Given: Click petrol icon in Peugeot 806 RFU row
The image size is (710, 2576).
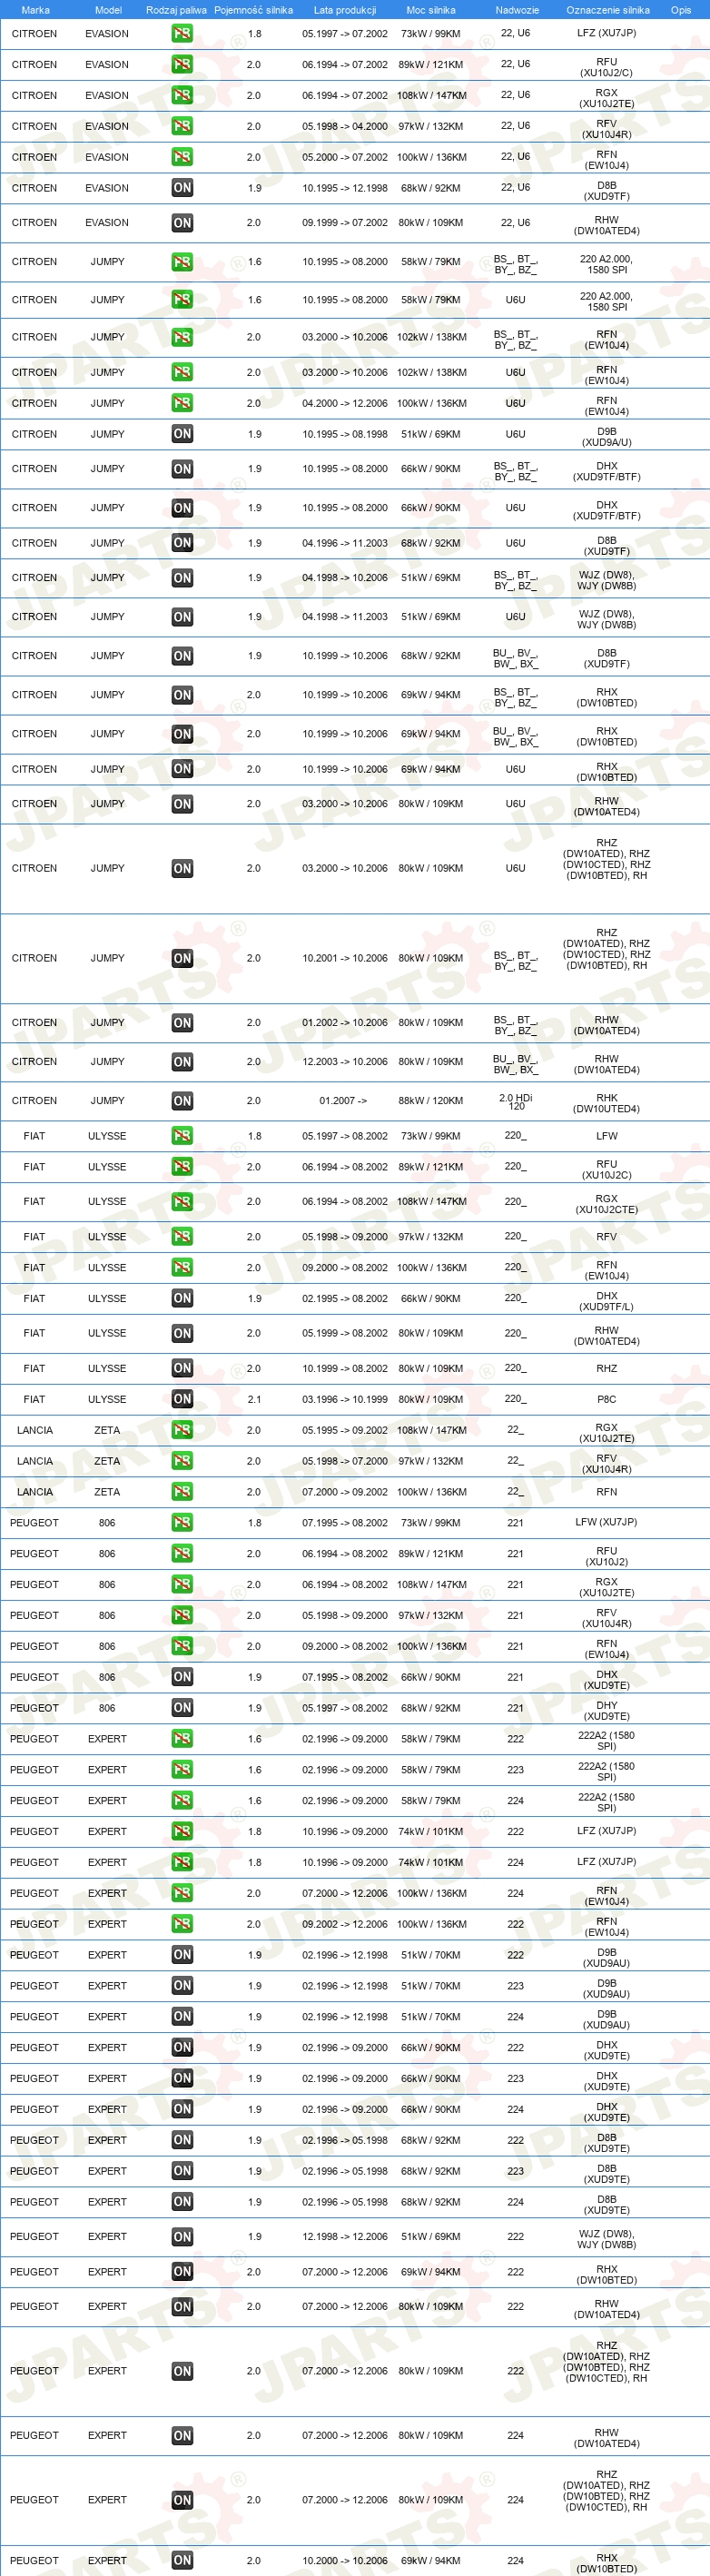Looking at the screenshot, I should pos(182,1554).
